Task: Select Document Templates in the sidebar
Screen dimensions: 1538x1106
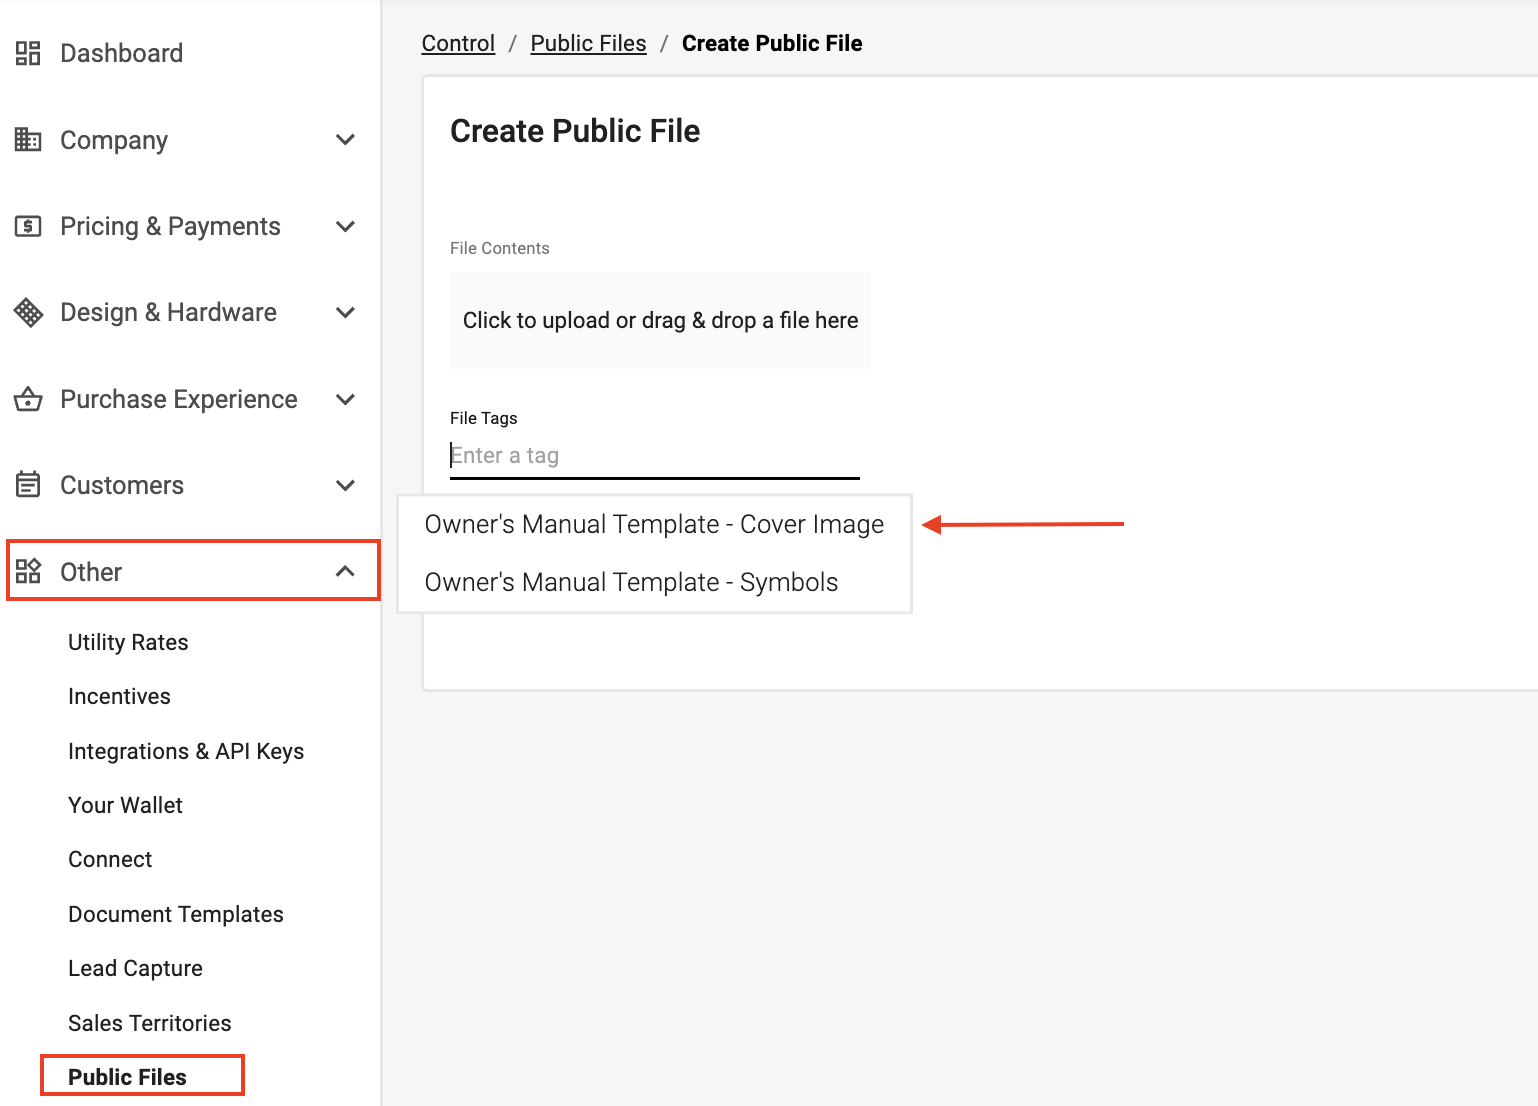Action: coord(175,914)
